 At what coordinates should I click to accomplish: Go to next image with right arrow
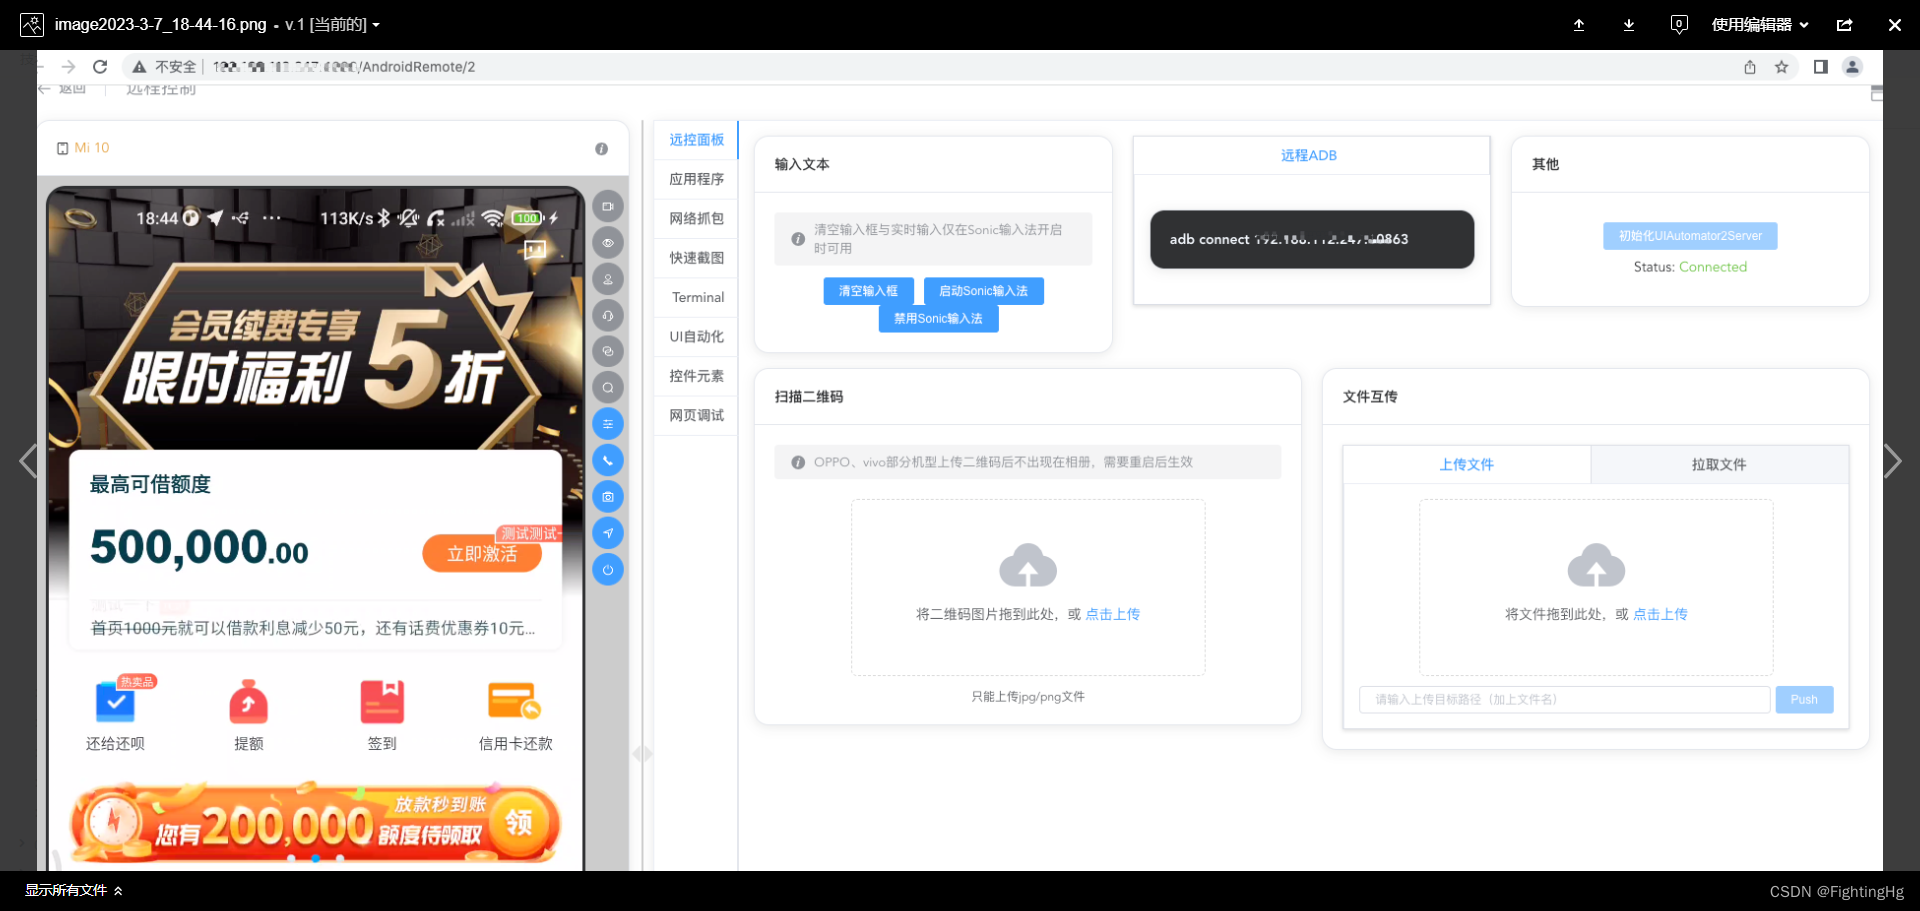[1892, 461]
